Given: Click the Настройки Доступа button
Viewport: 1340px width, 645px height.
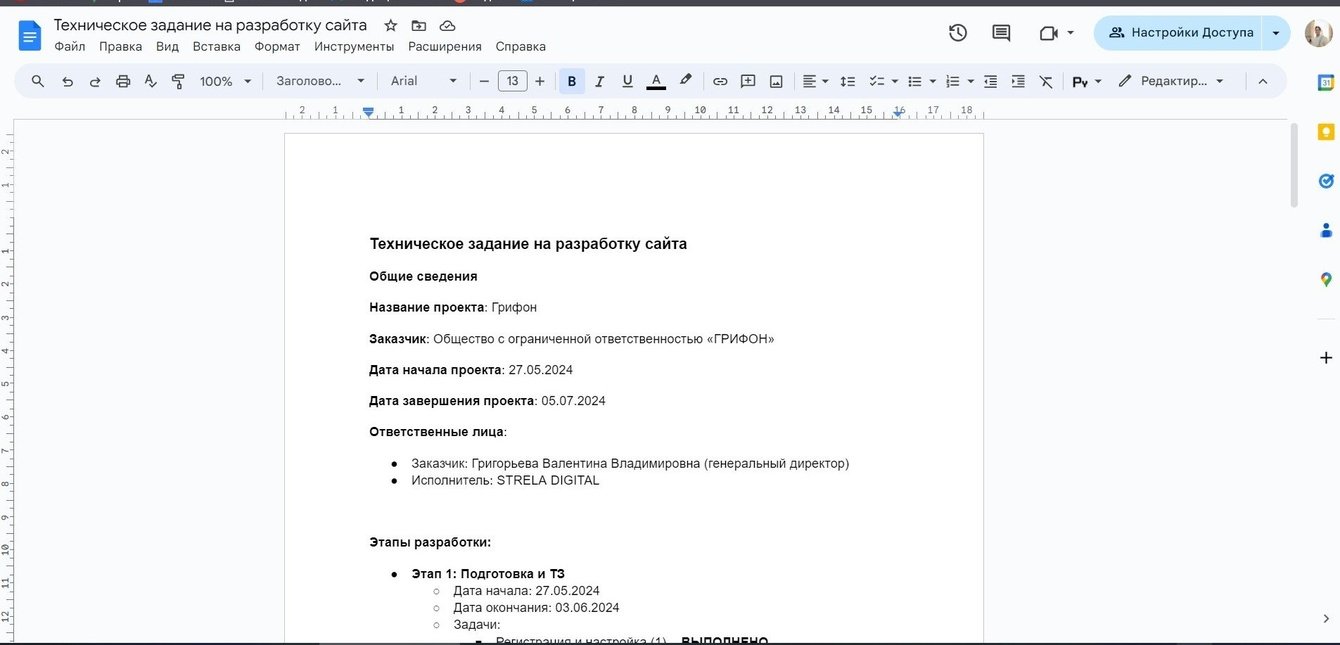Looking at the screenshot, I should 1179,33.
